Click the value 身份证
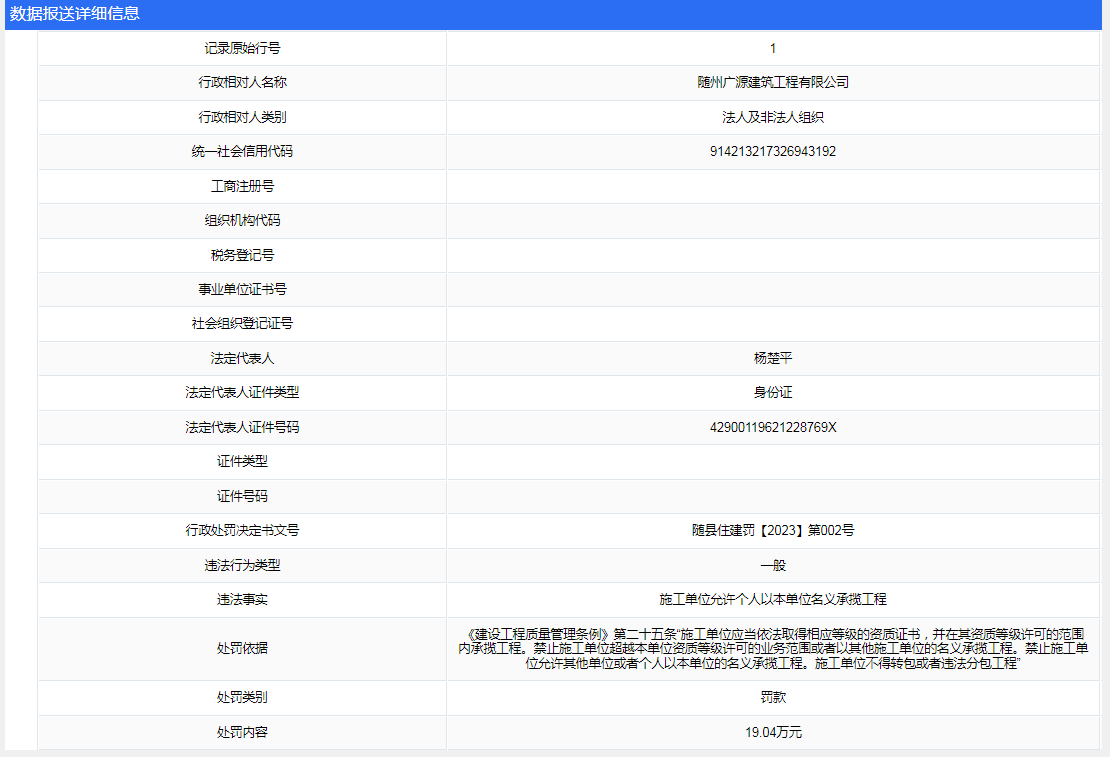 [772, 392]
